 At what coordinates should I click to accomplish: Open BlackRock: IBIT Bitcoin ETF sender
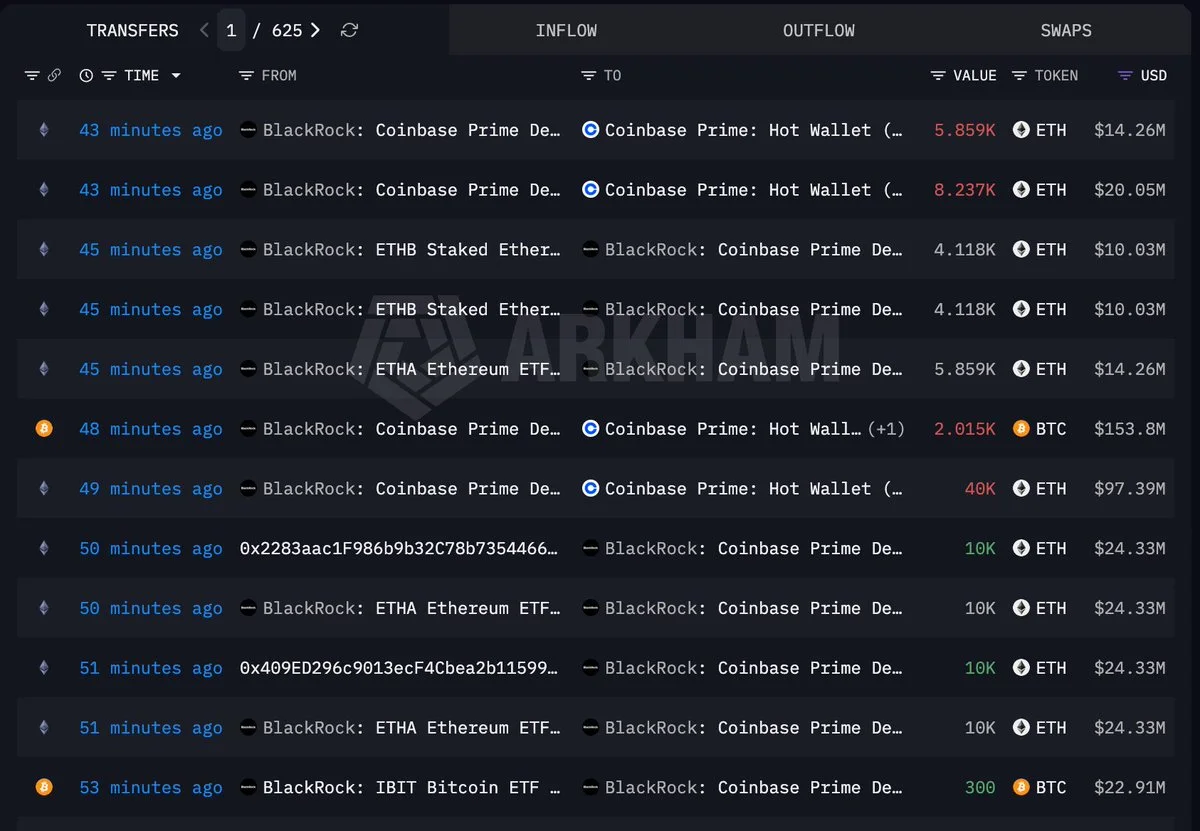pyautogui.click(x=411, y=788)
